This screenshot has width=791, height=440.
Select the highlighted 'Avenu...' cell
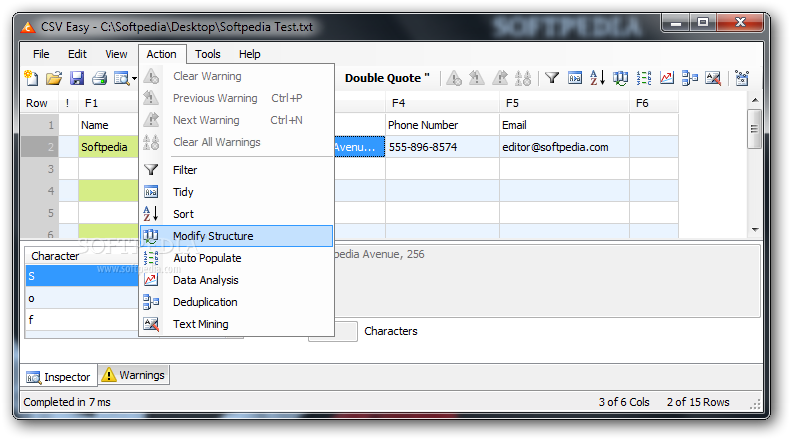[x=359, y=147]
